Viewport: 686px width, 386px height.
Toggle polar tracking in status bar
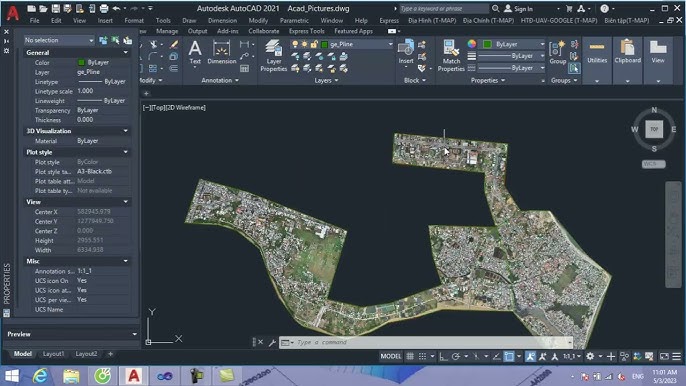pos(455,356)
